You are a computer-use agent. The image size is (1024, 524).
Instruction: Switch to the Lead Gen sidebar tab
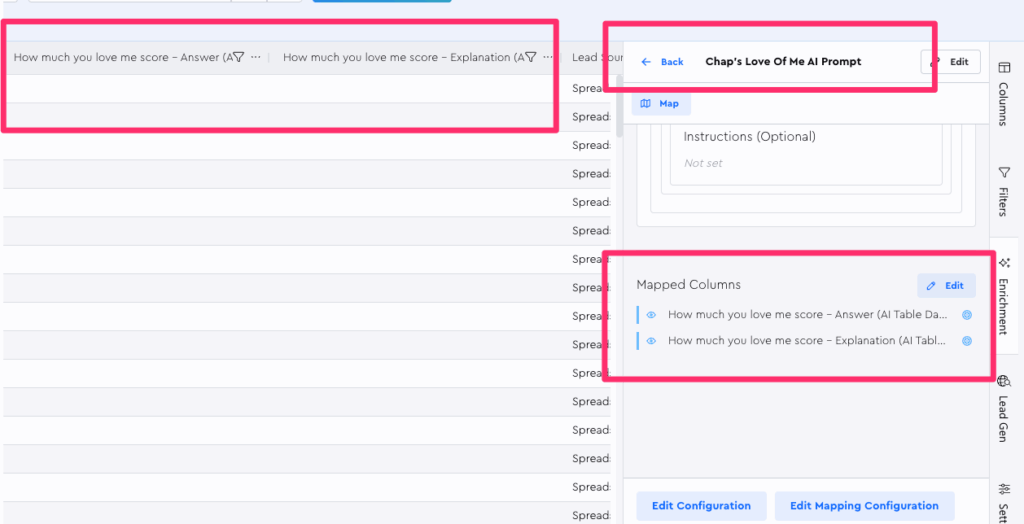[1004, 410]
